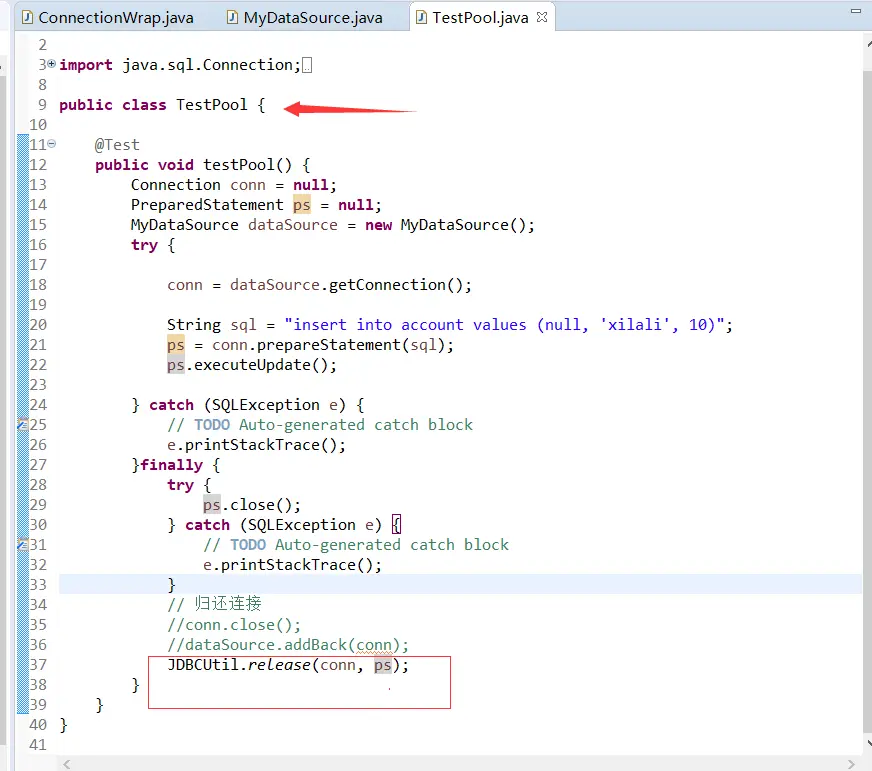This screenshot has height=771, width=872.
Task: Collapse the testPool method at line 11
Action: pos(52,144)
